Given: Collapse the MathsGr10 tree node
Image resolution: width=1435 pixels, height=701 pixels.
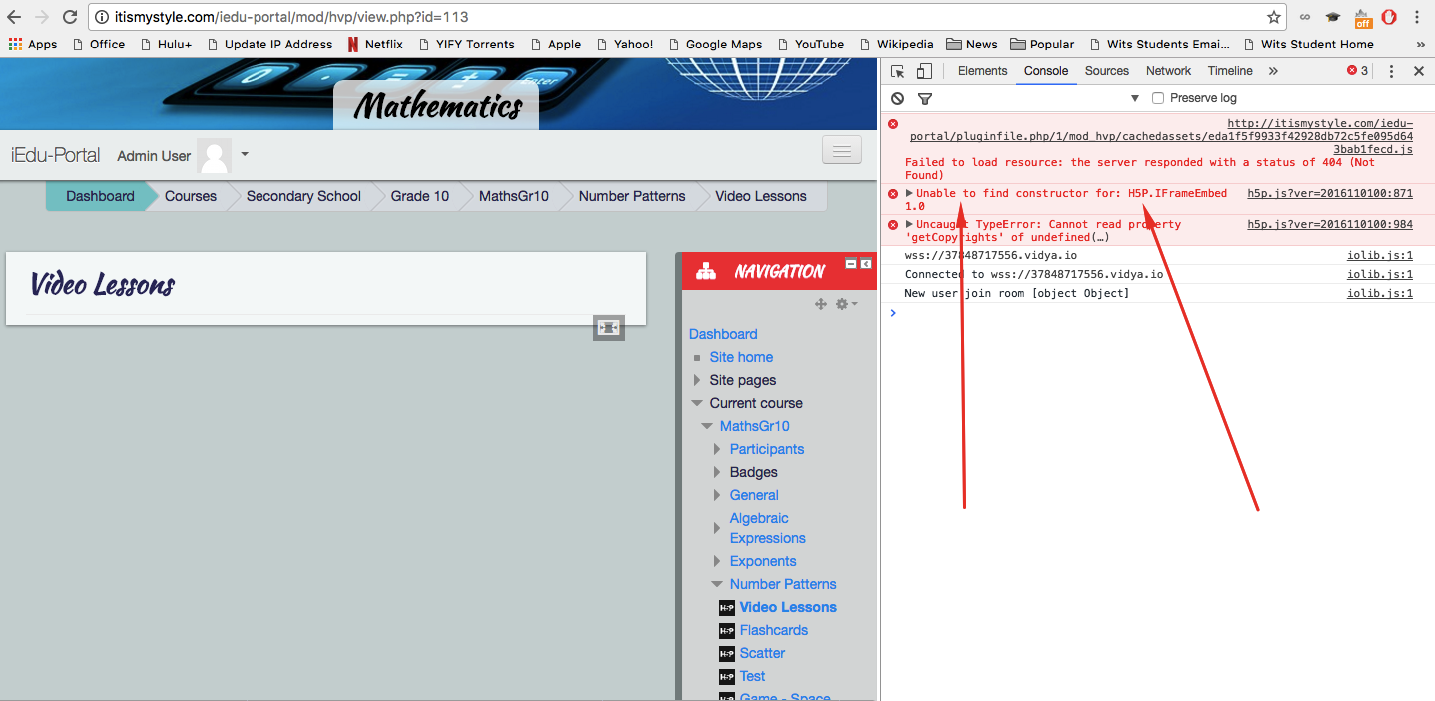Looking at the screenshot, I should pos(707,426).
